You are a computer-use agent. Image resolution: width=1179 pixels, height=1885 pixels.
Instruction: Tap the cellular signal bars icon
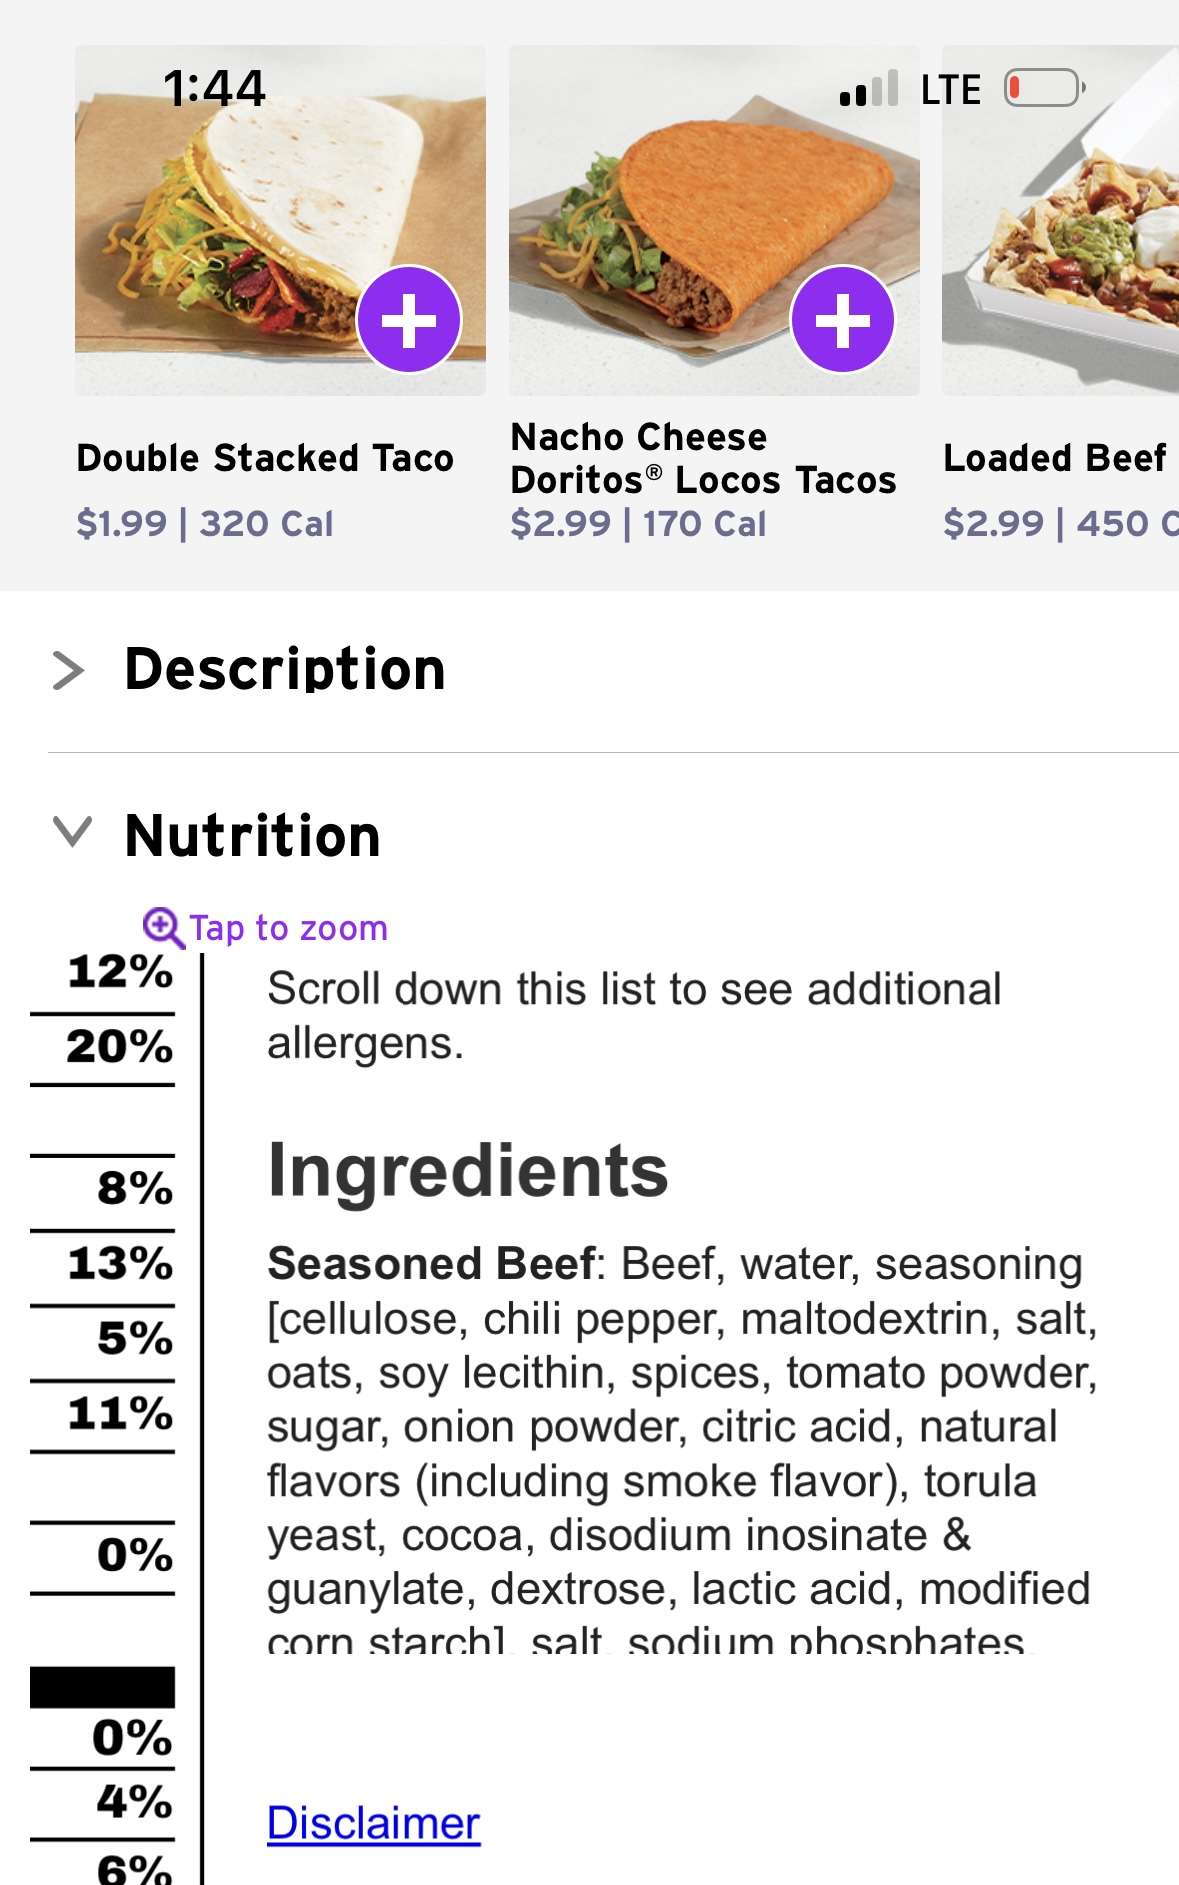point(869,88)
